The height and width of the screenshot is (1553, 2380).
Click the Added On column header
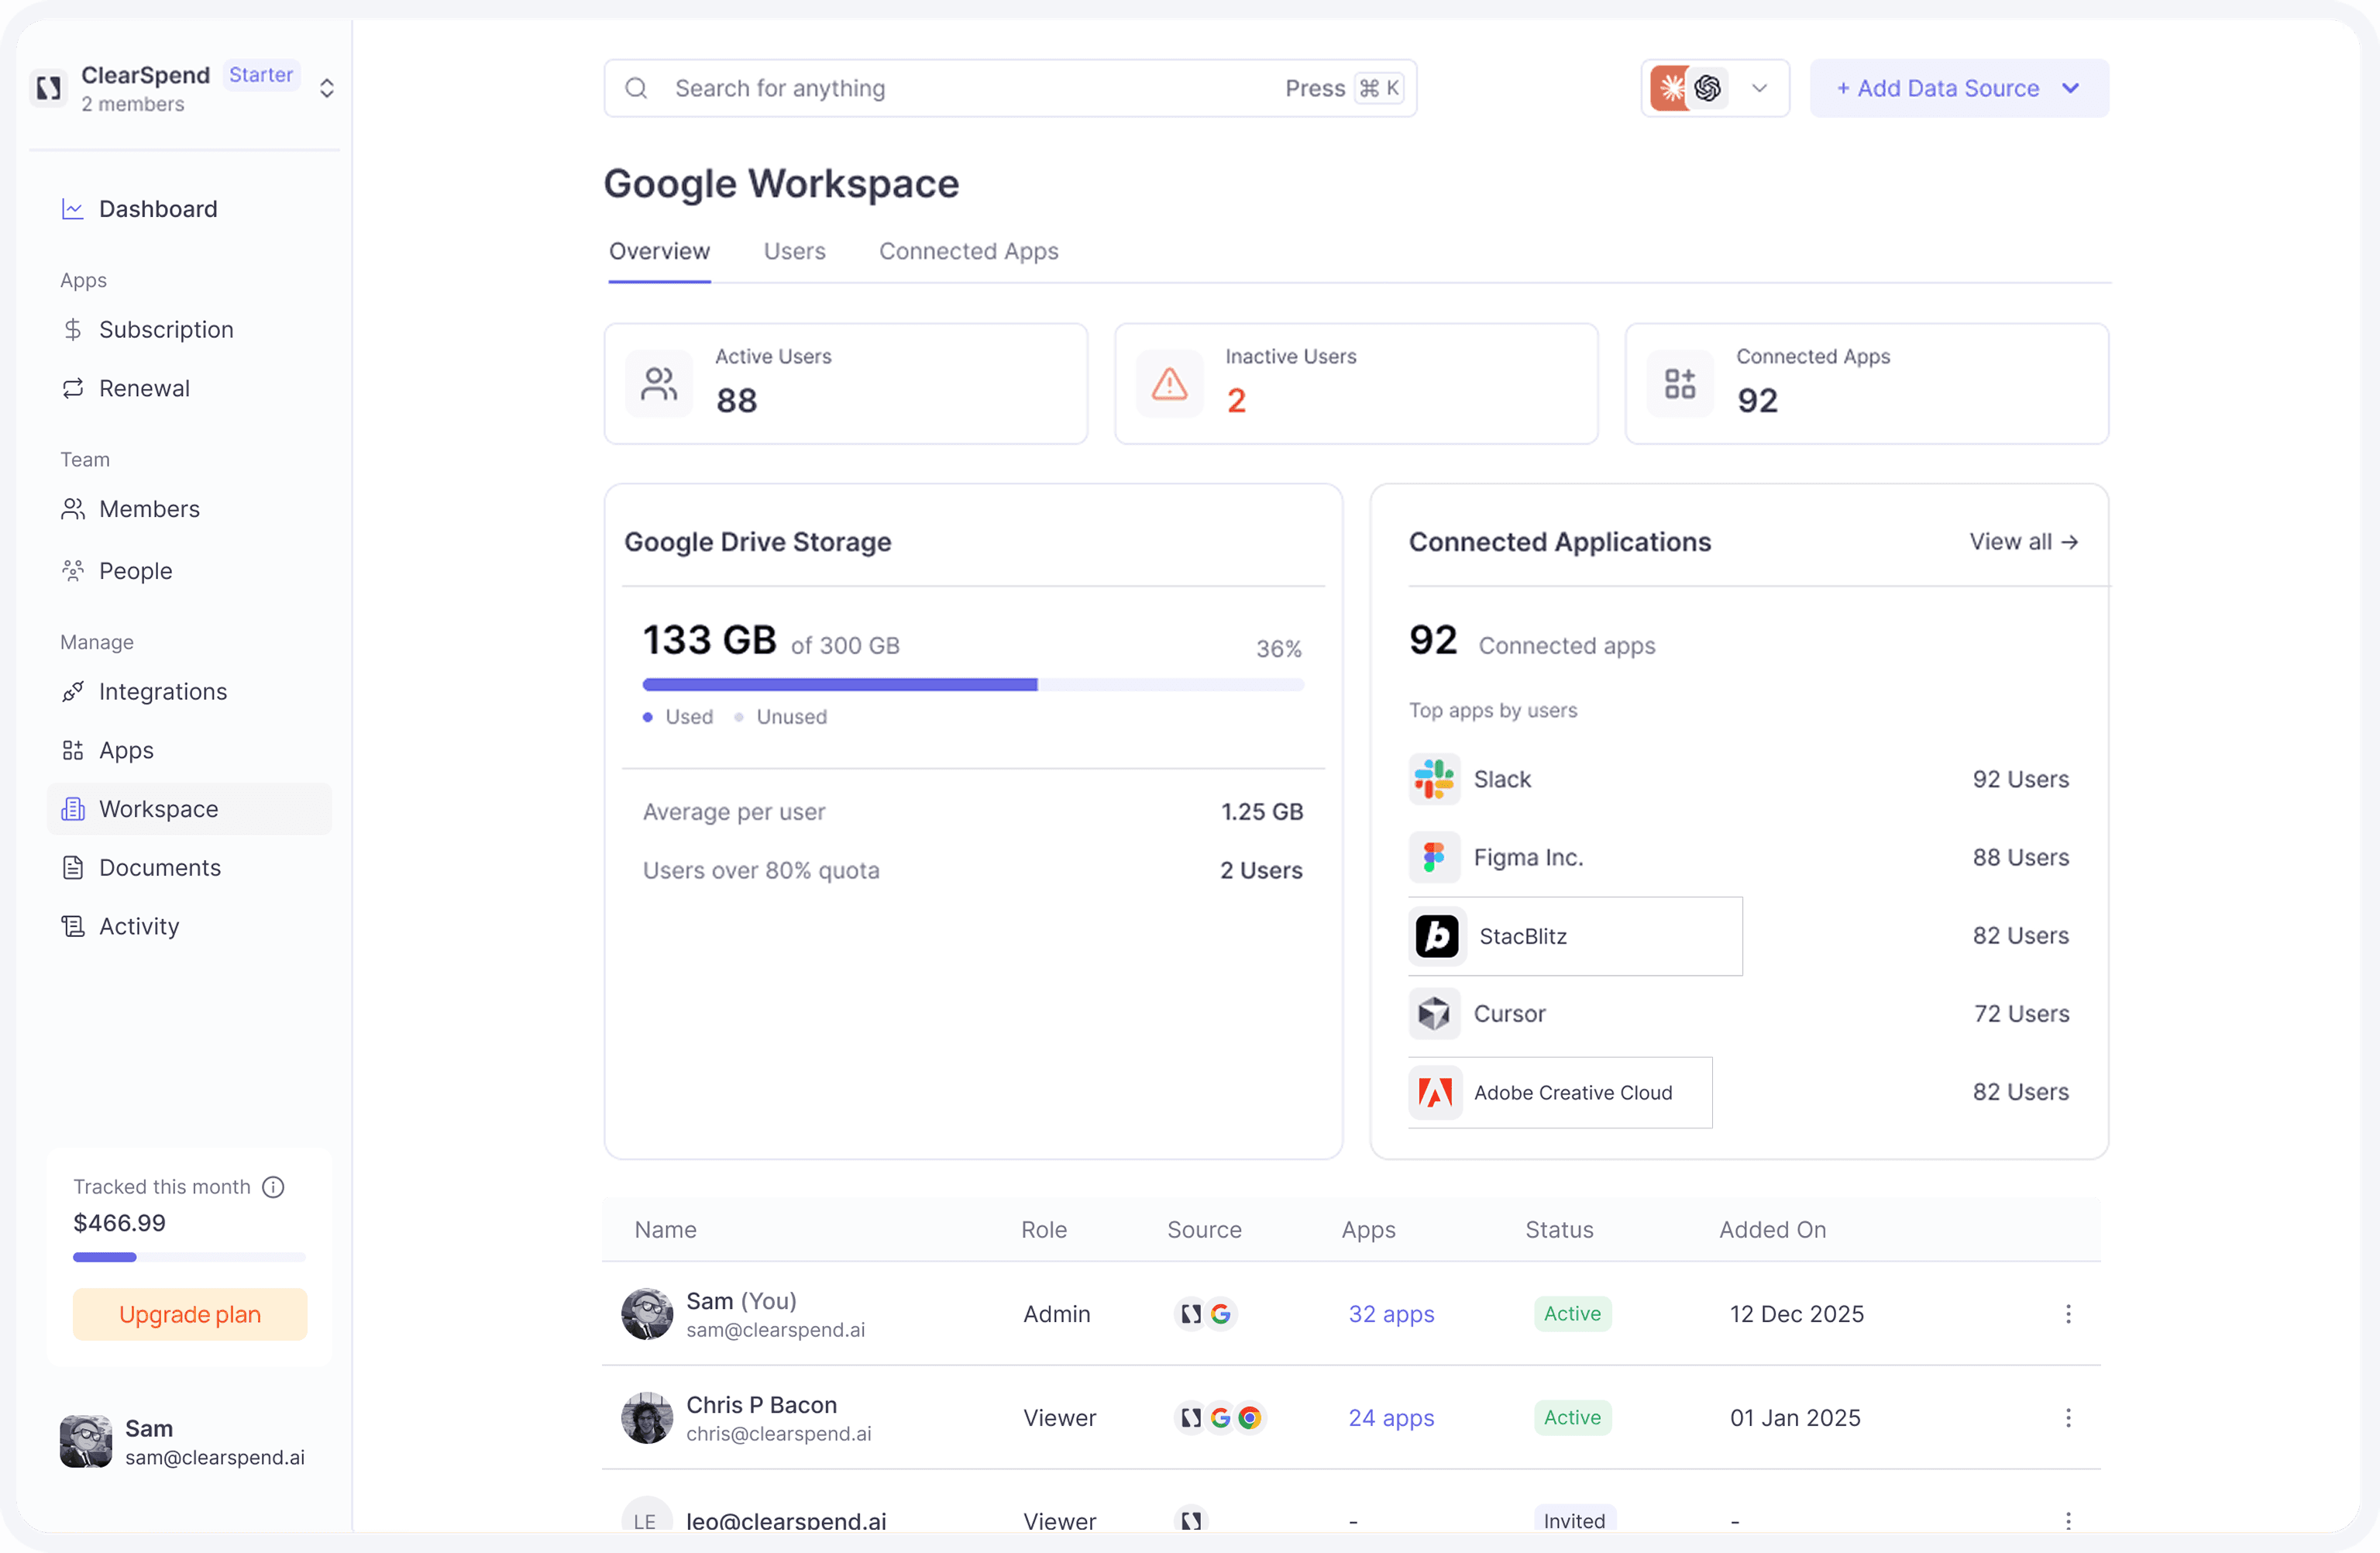1772,1230
